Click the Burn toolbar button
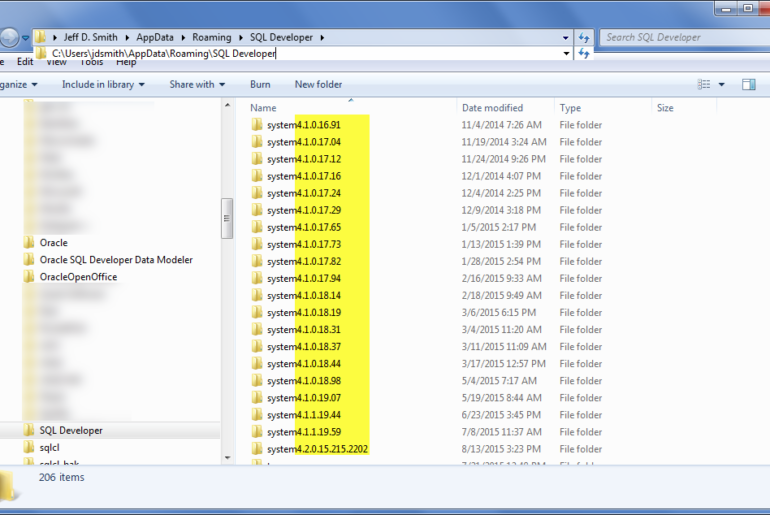 click(260, 84)
